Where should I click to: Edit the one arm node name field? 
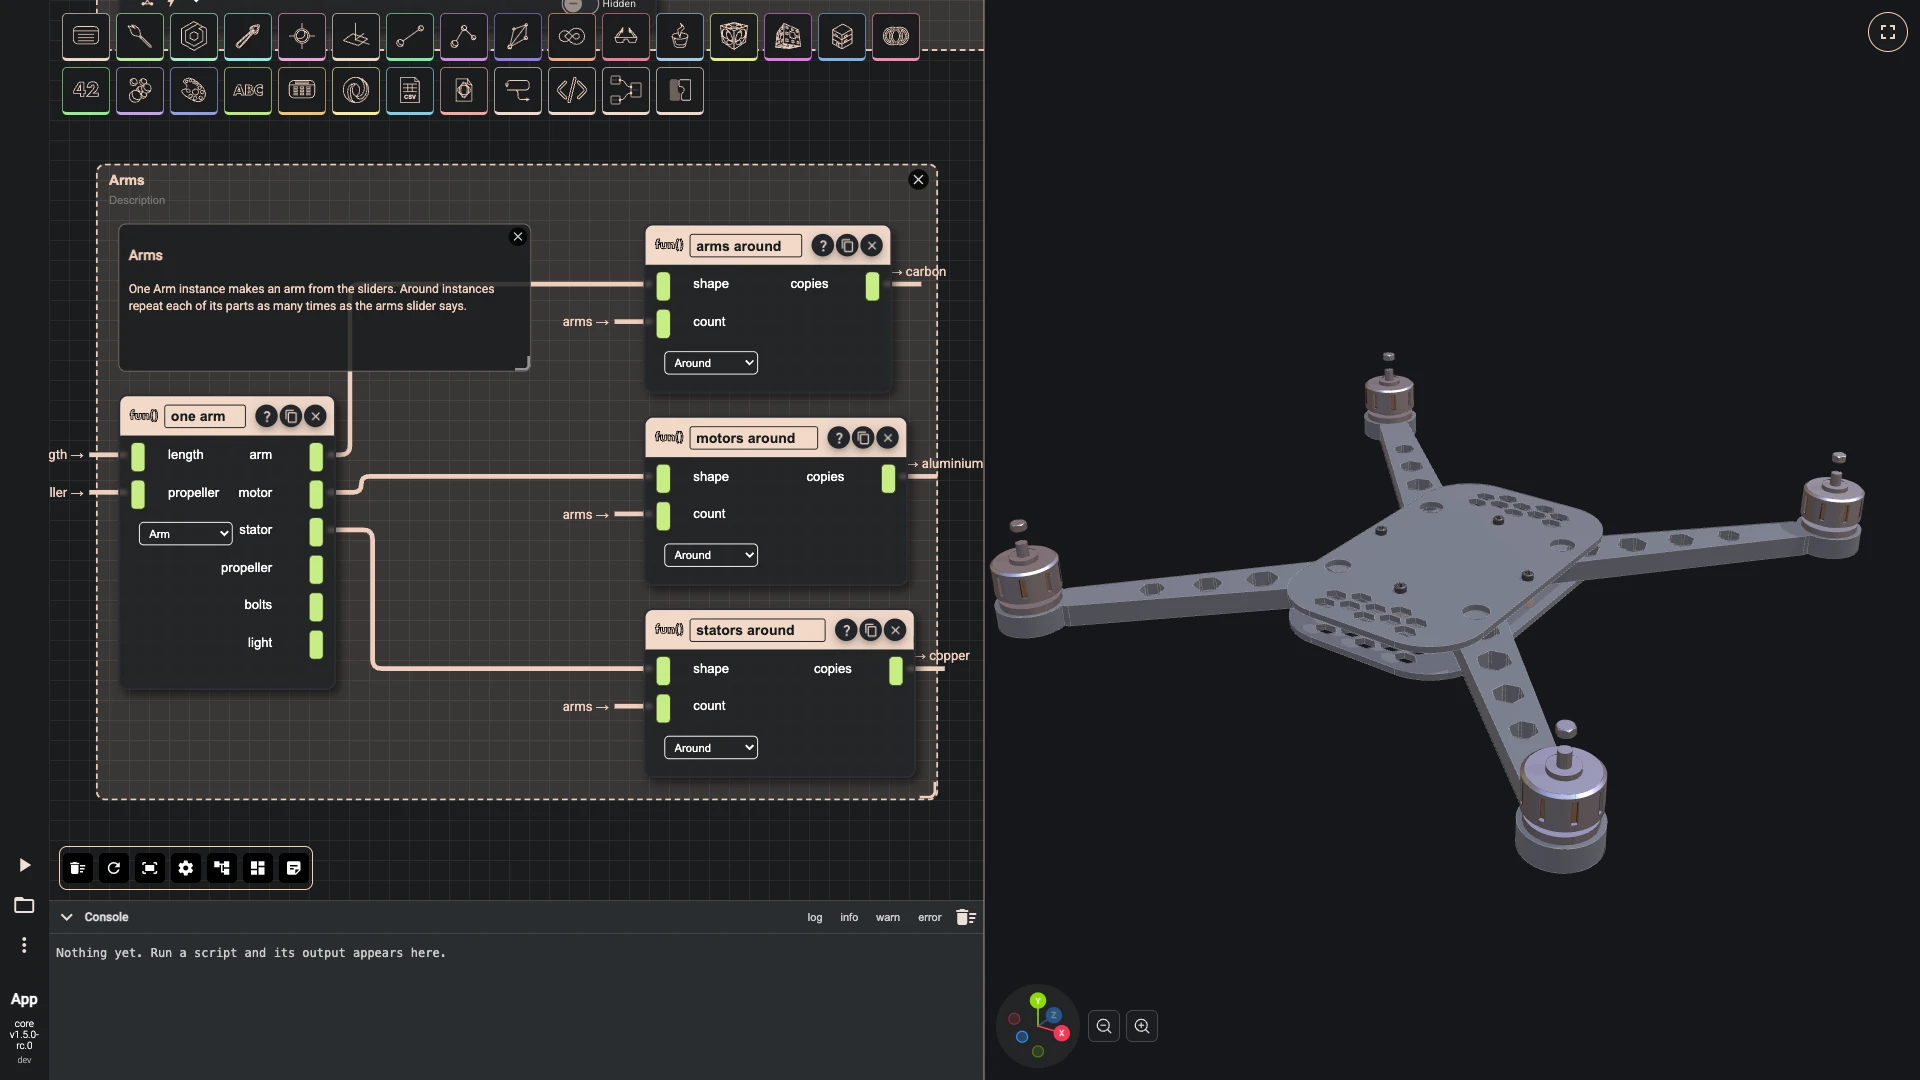205,416
